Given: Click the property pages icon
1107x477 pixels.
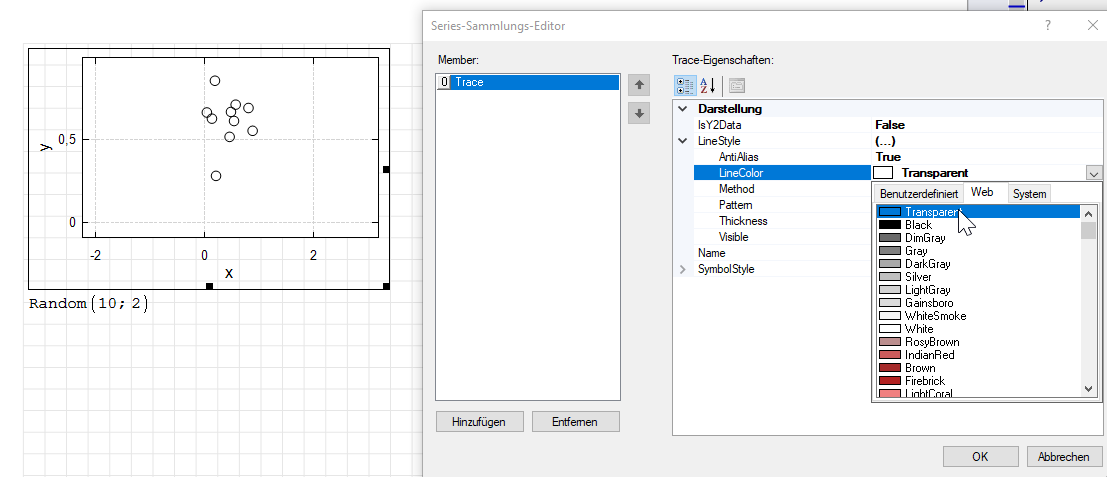Looking at the screenshot, I should (x=736, y=86).
